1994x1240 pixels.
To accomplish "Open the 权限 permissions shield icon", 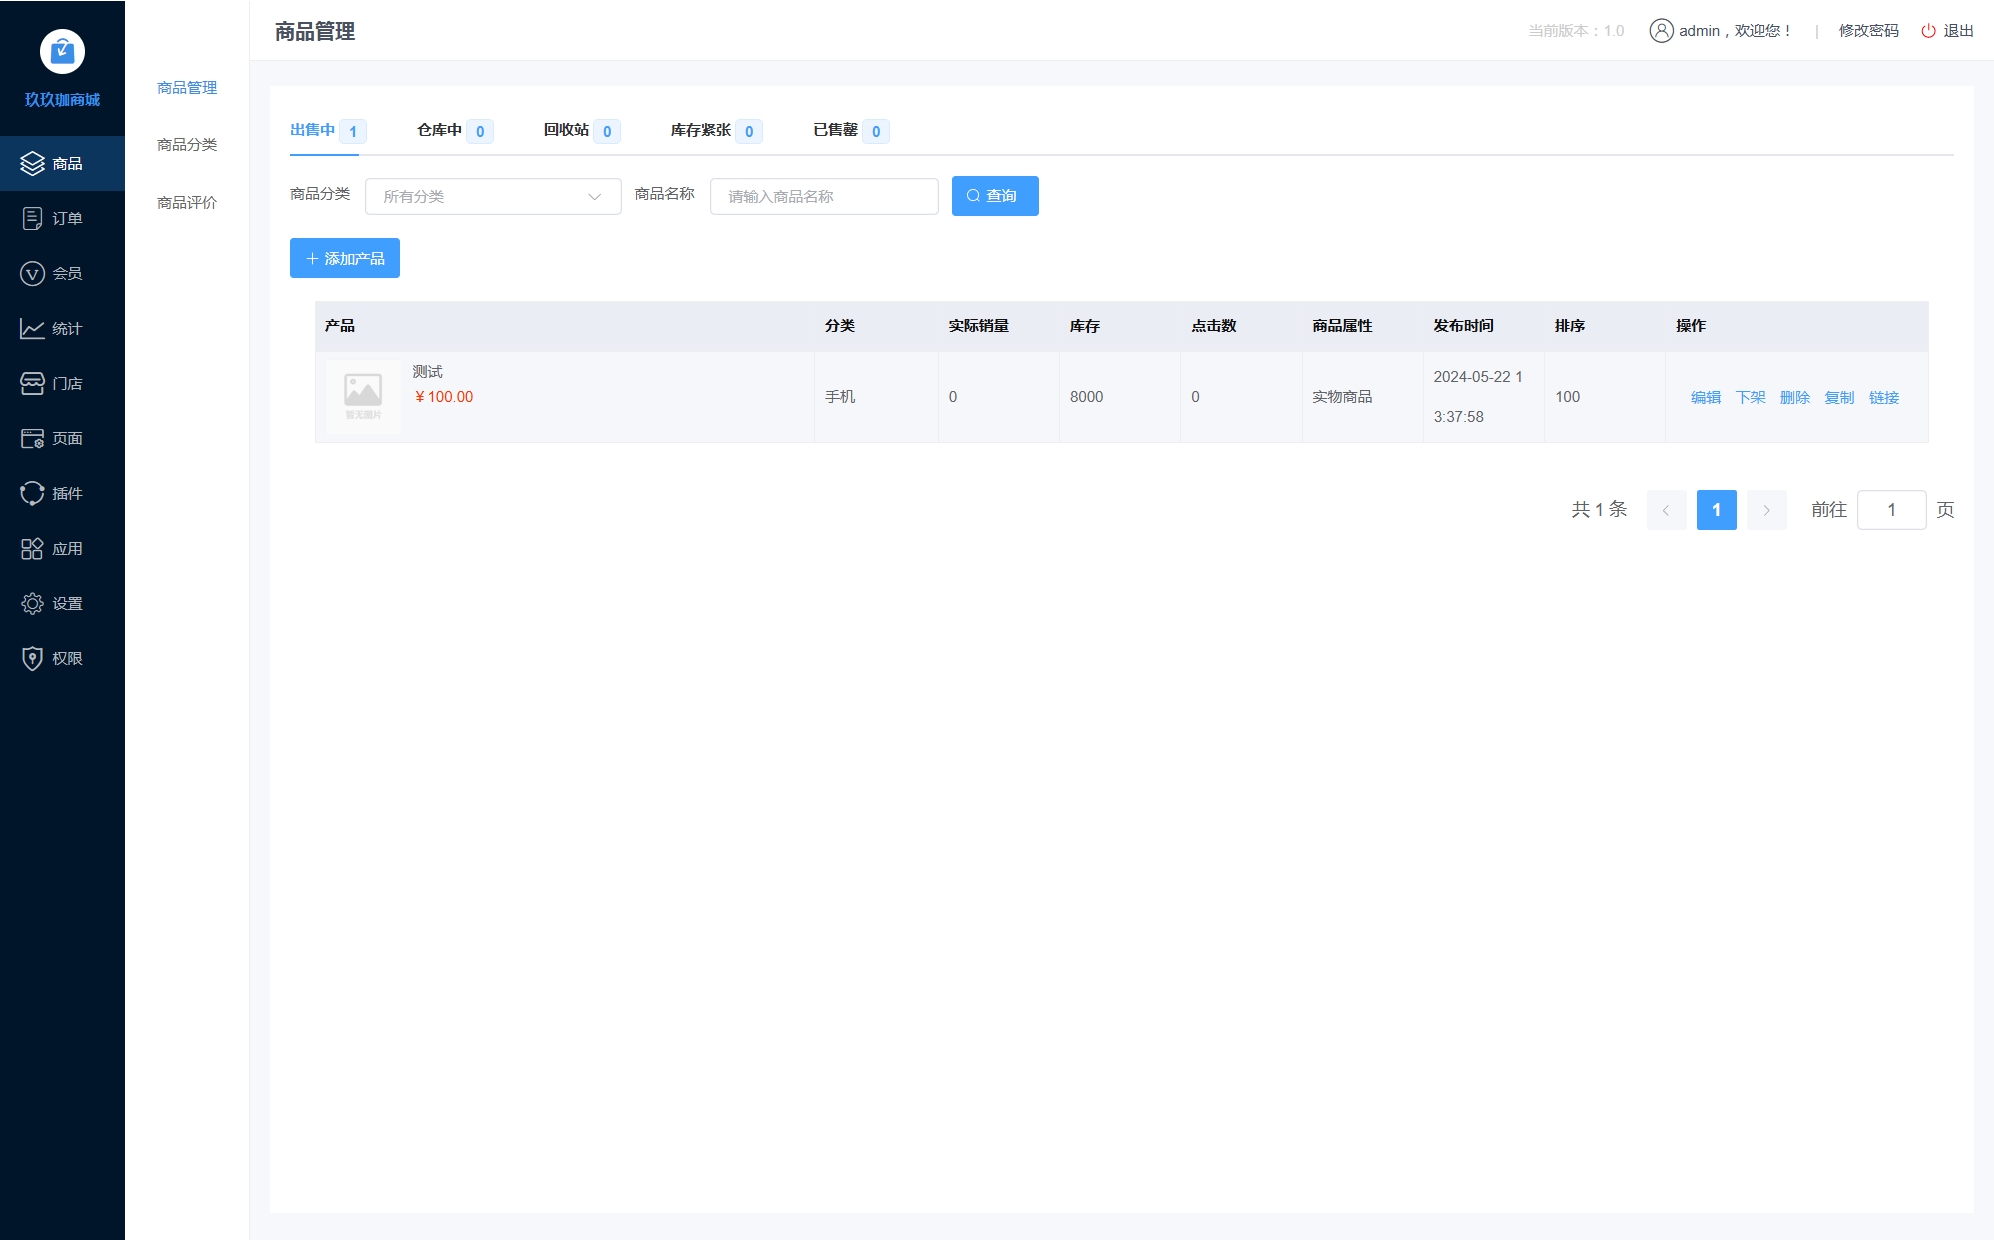I will pos(32,658).
